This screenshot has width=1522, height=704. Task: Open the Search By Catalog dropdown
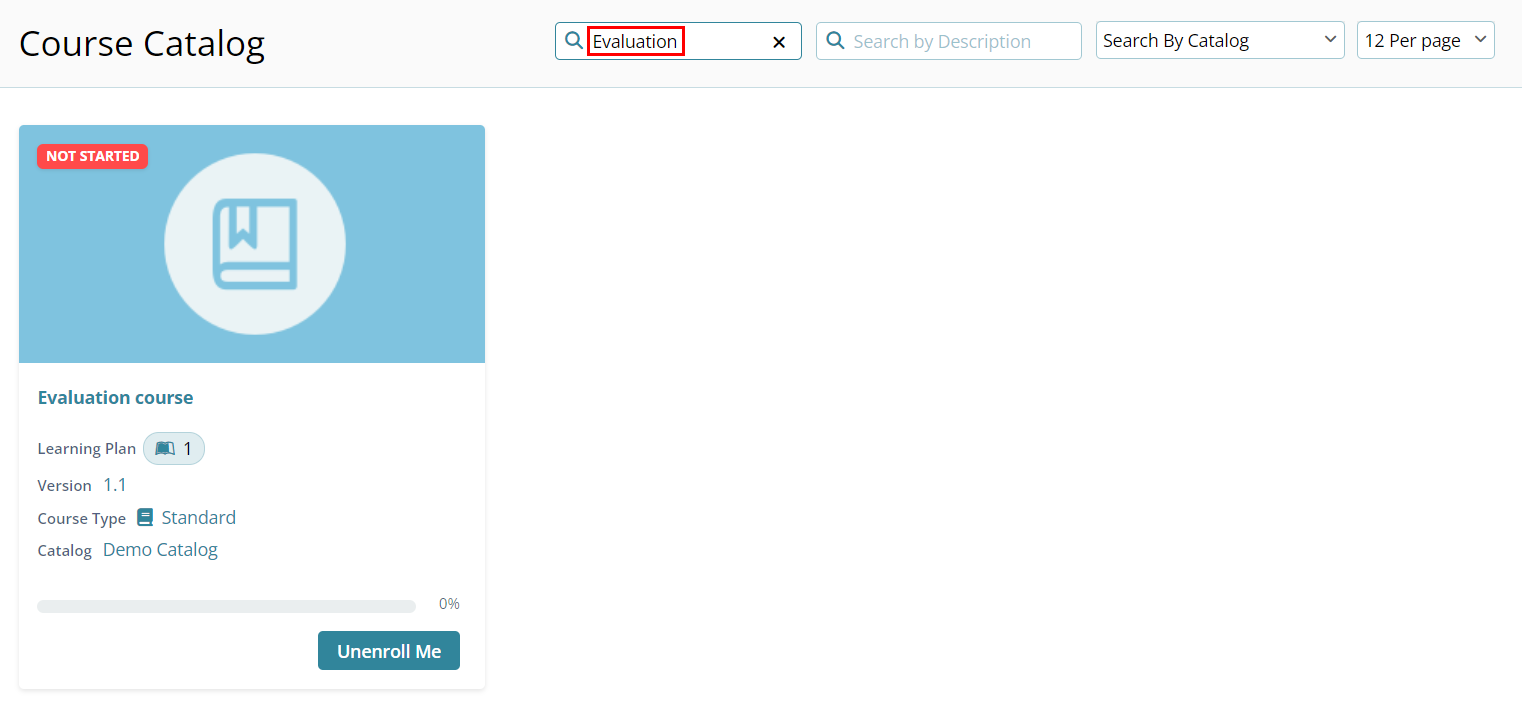click(1219, 41)
